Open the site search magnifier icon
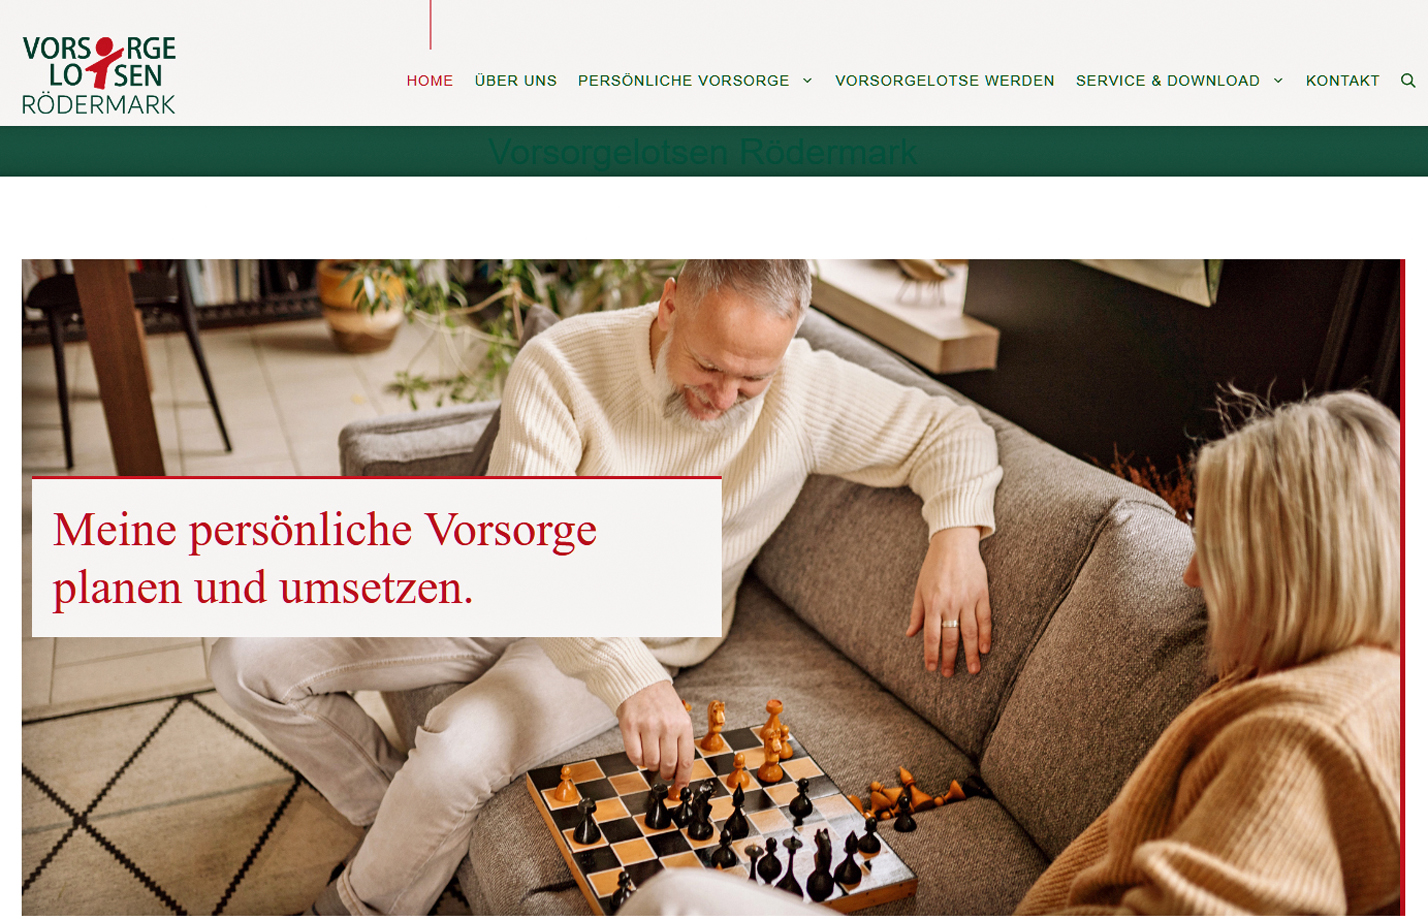The height and width of the screenshot is (919, 1428). pos(1407,80)
